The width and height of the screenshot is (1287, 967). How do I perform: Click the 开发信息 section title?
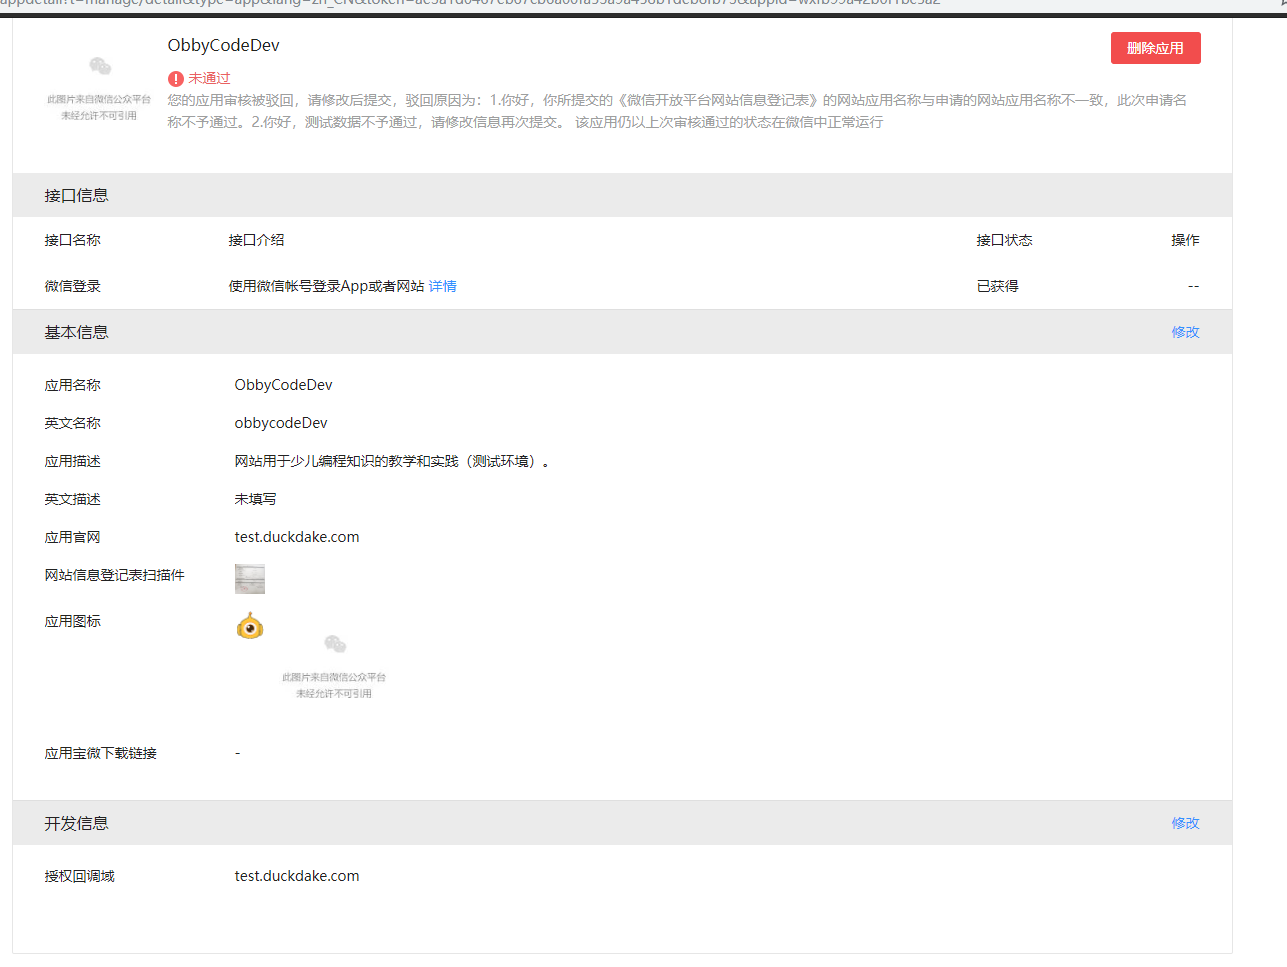(76, 823)
